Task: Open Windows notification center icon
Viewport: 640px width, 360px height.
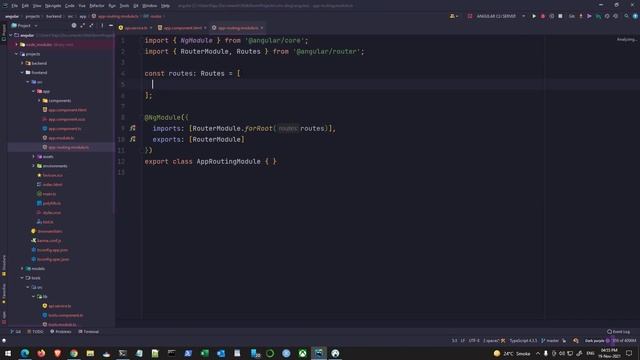Action: pyautogui.click(x=629, y=353)
